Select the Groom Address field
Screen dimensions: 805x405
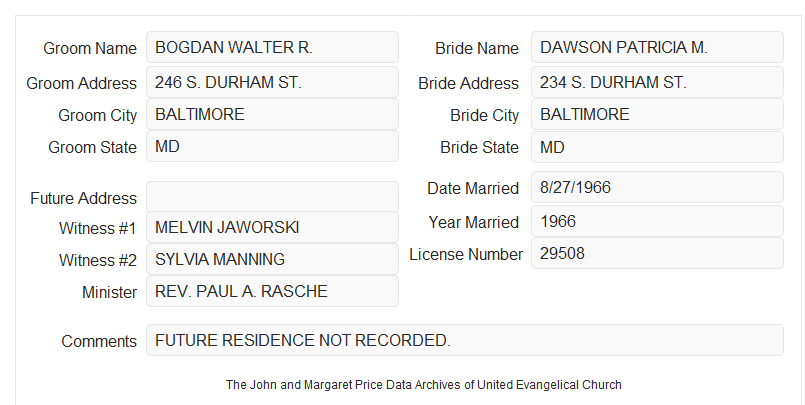(x=272, y=82)
